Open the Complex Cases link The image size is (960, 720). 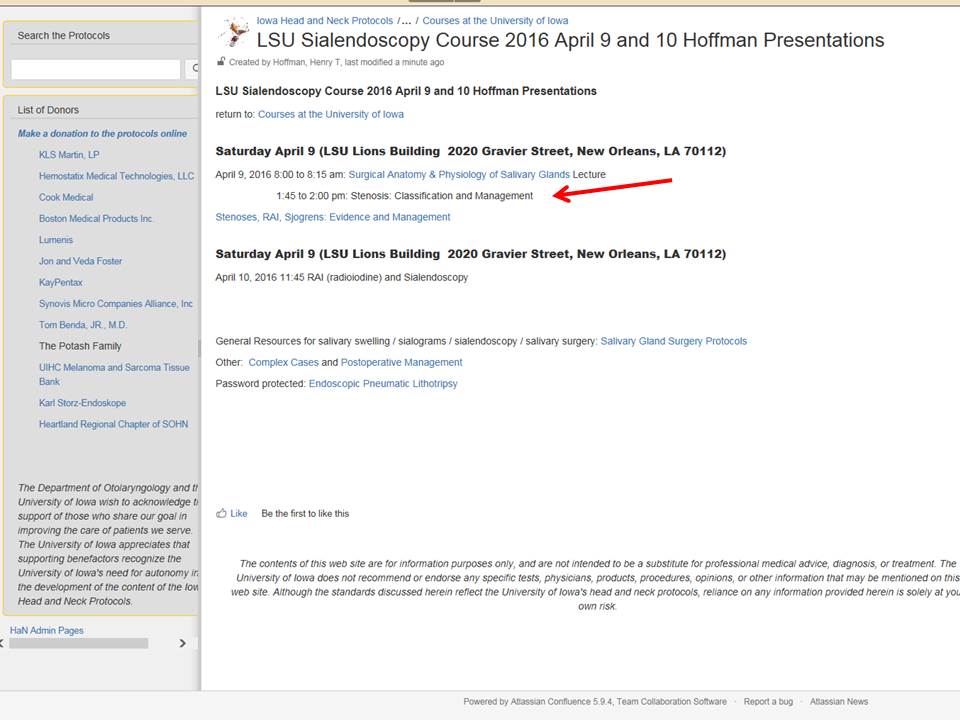click(x=283, y=362)
